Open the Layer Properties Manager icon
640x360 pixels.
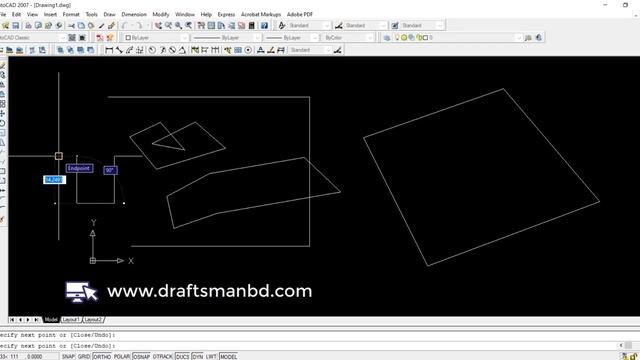[x=387, y=38]
